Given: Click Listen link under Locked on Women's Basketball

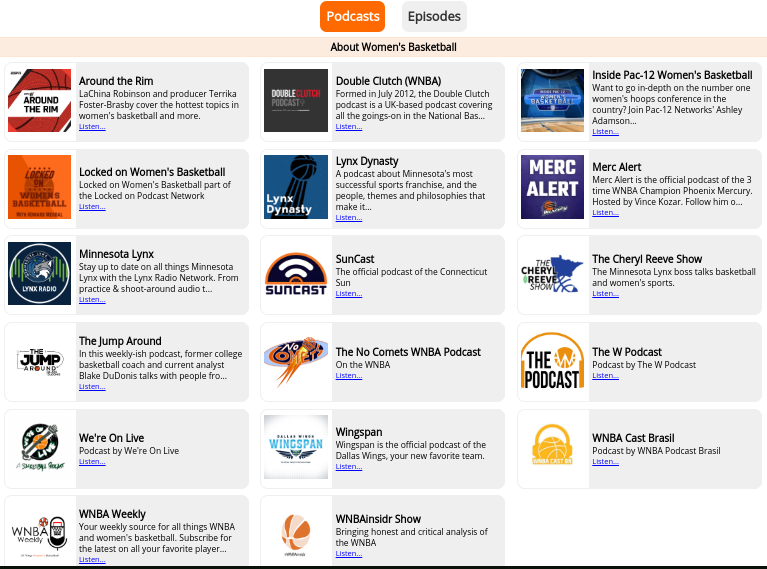Looking at the screenshot, I should (92, 206).
